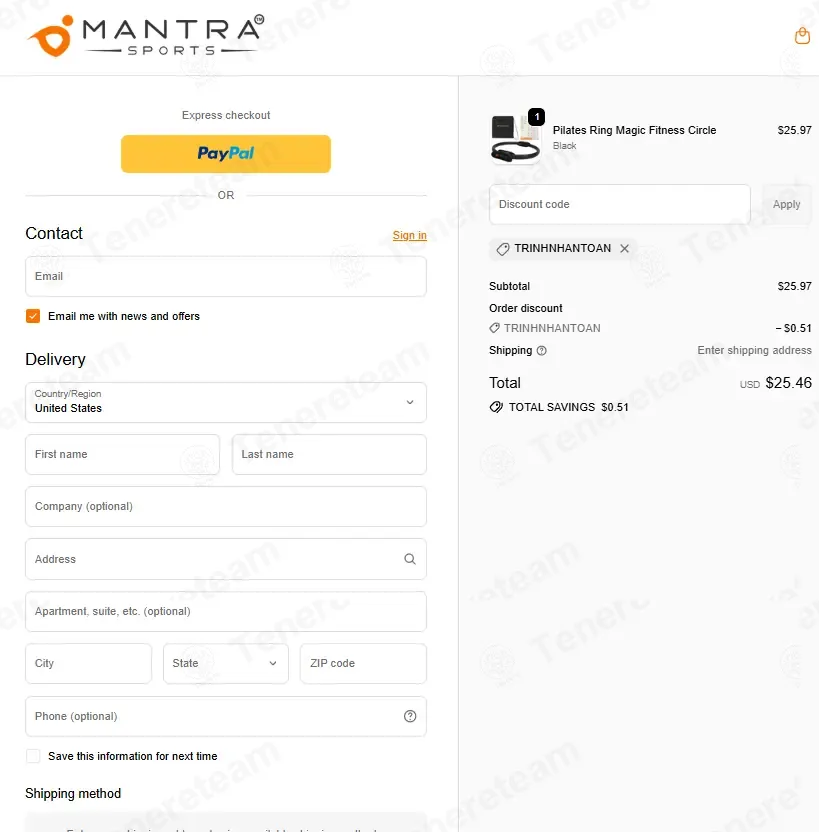The image size is (819, 832).
Task: Click the Enter shipping address text
Action: click(x=754, y=350)
